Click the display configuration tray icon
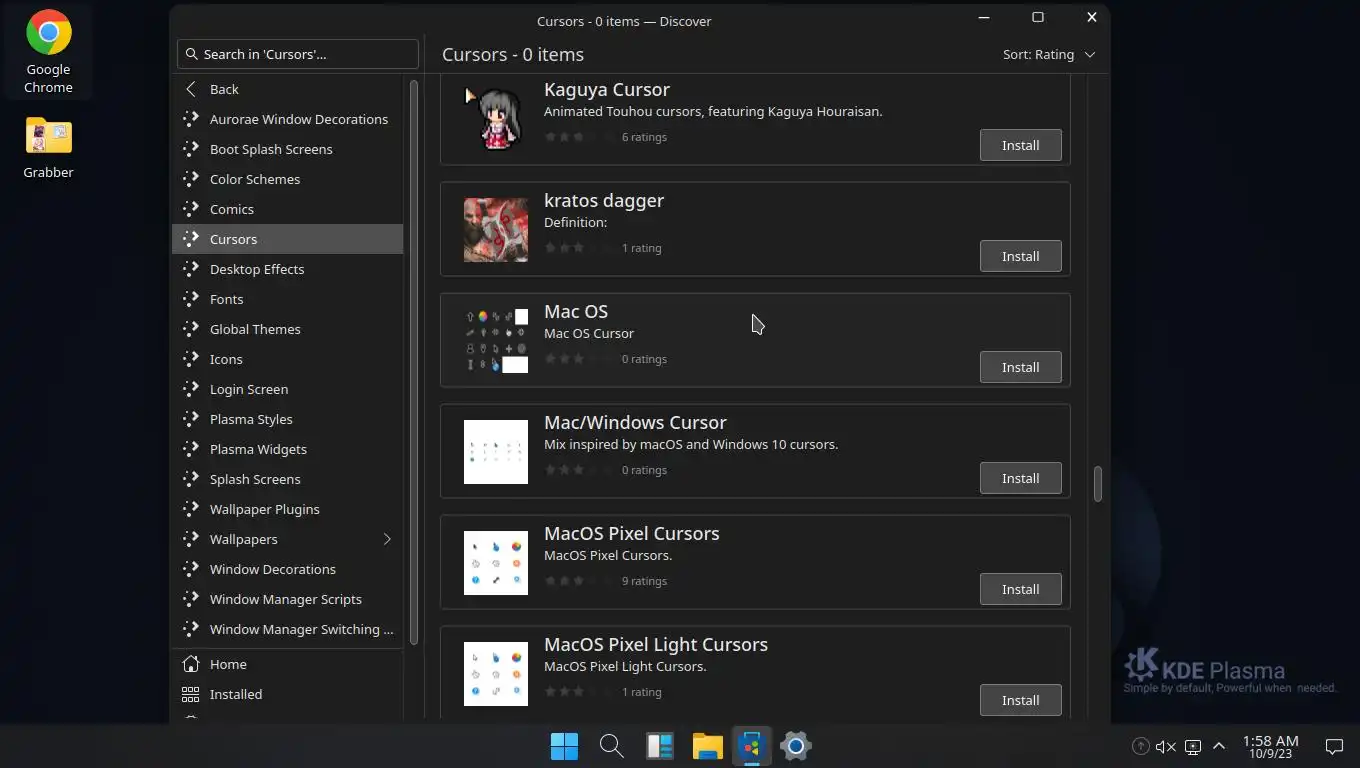This screenshot has width=1360, height=768. click(x=1192, y=746)
